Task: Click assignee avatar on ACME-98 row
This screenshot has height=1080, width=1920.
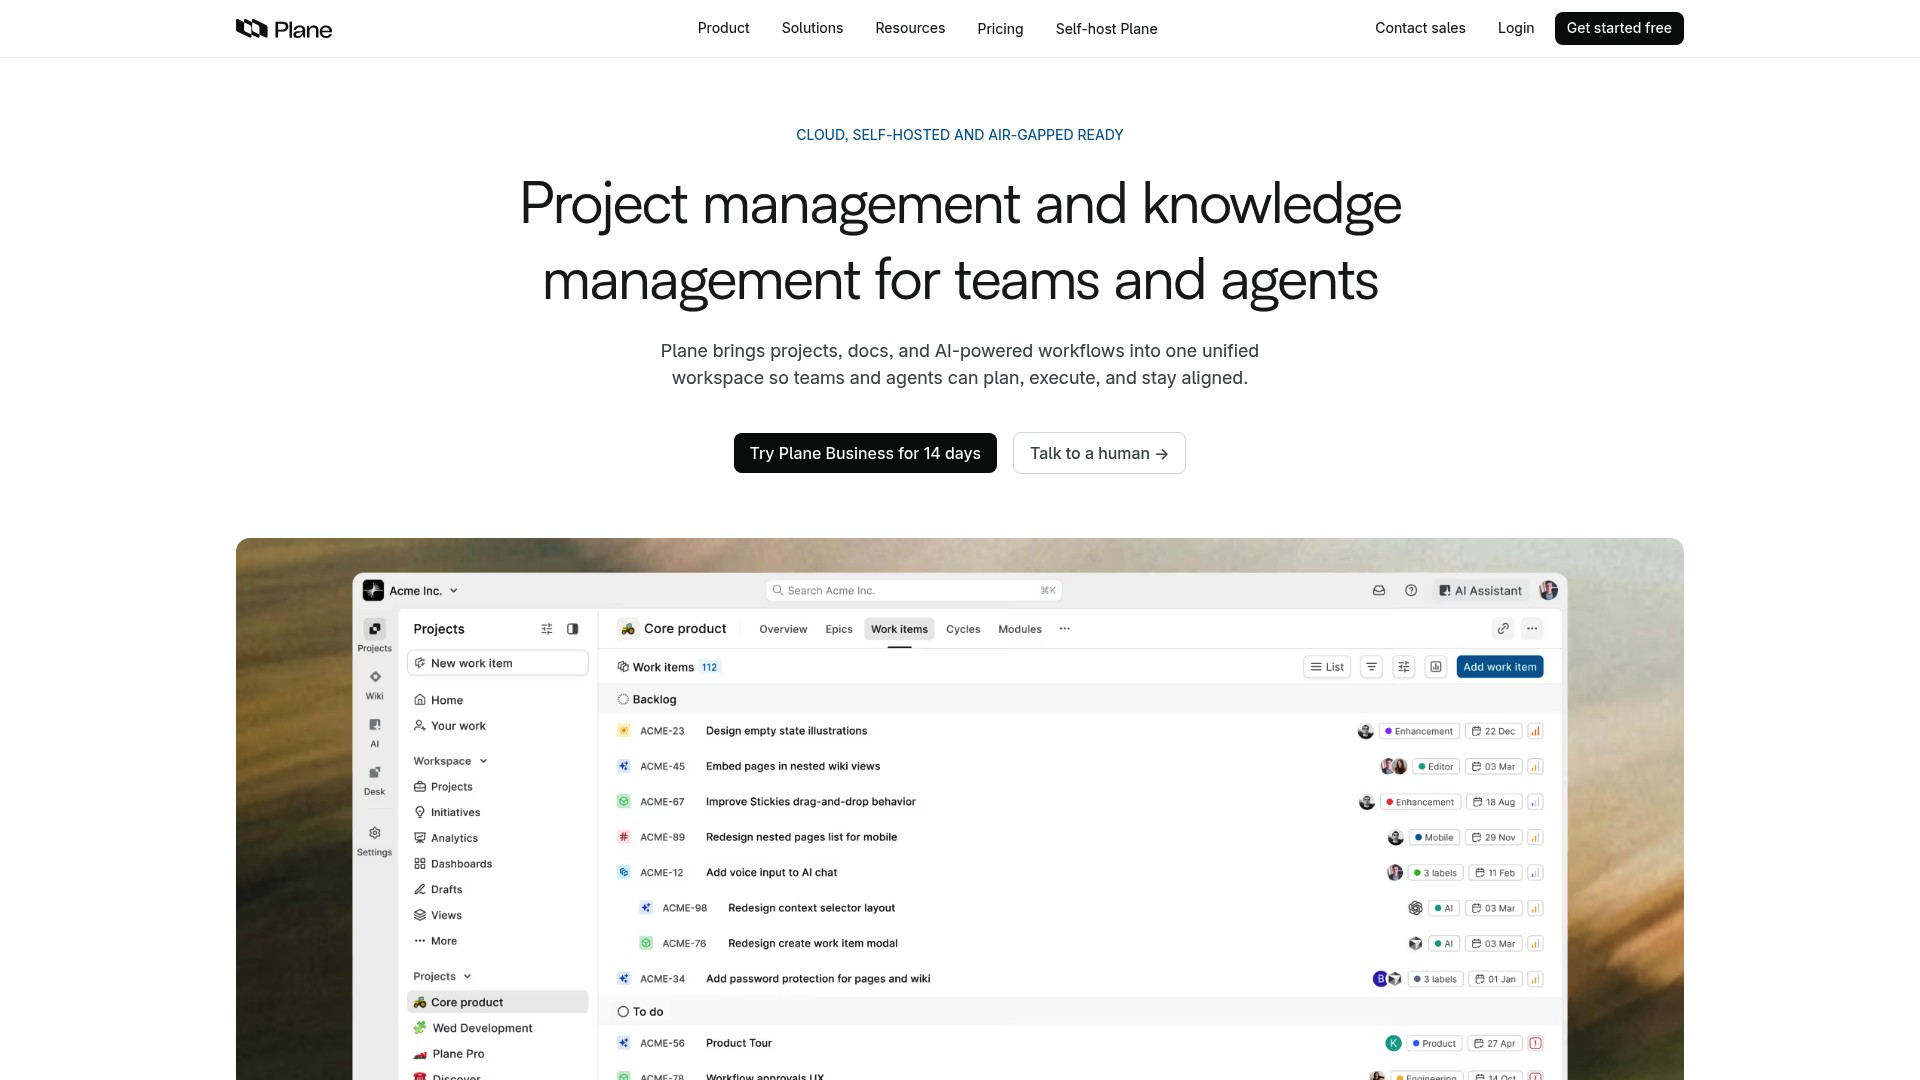Action: point(1415,908)
